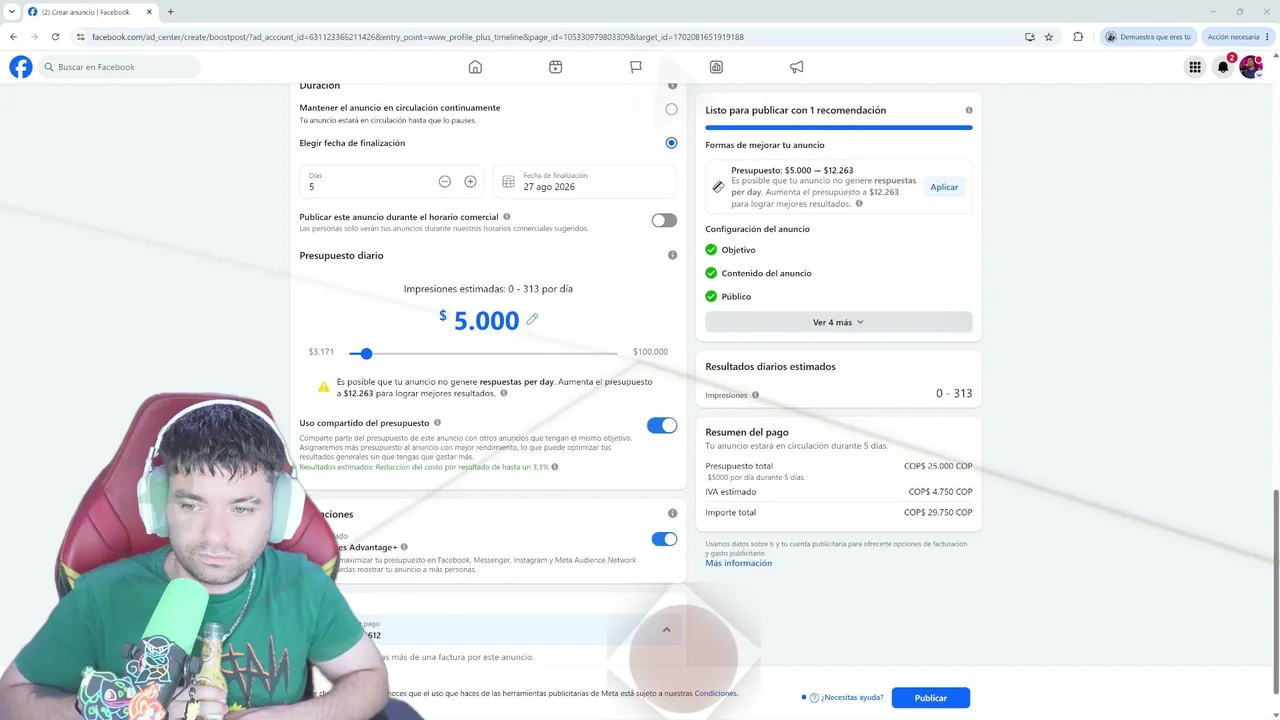Click the daily budget slider handle

point(366,353)
